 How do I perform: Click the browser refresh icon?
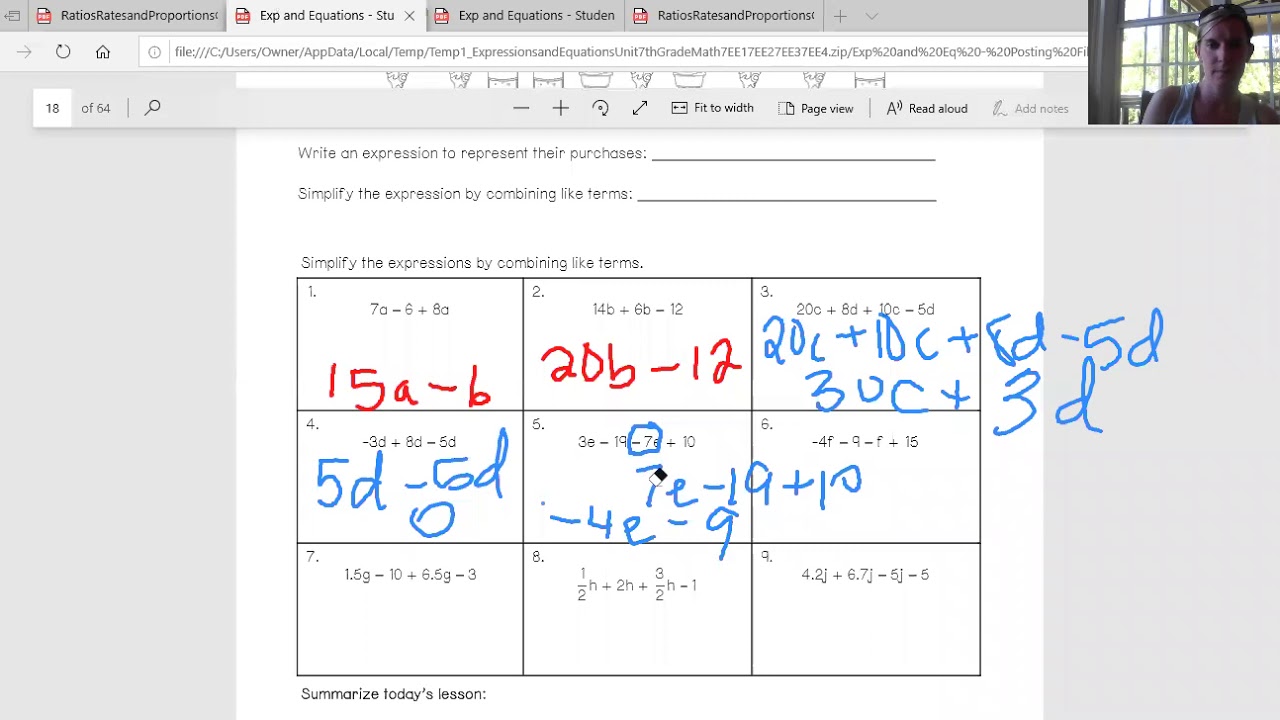[63, 52]
